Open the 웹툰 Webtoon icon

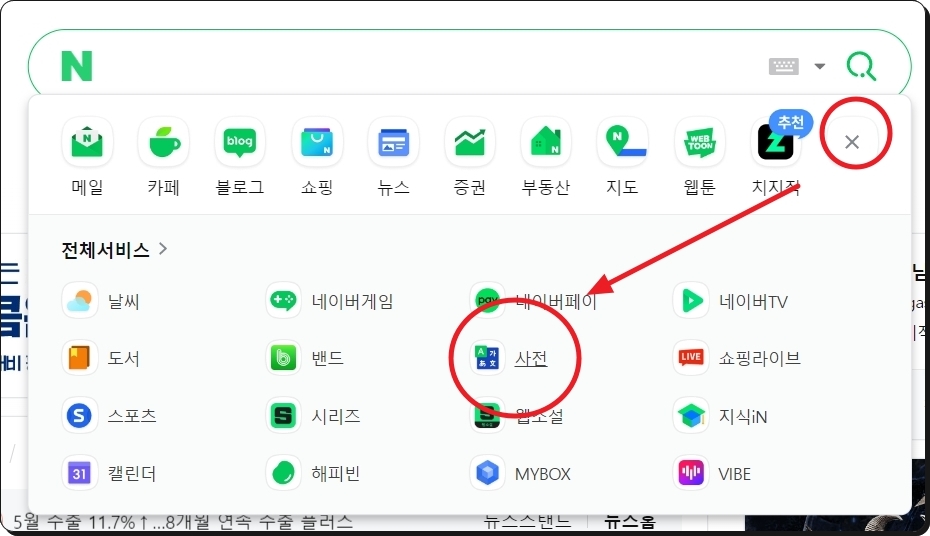click(700, 142)
